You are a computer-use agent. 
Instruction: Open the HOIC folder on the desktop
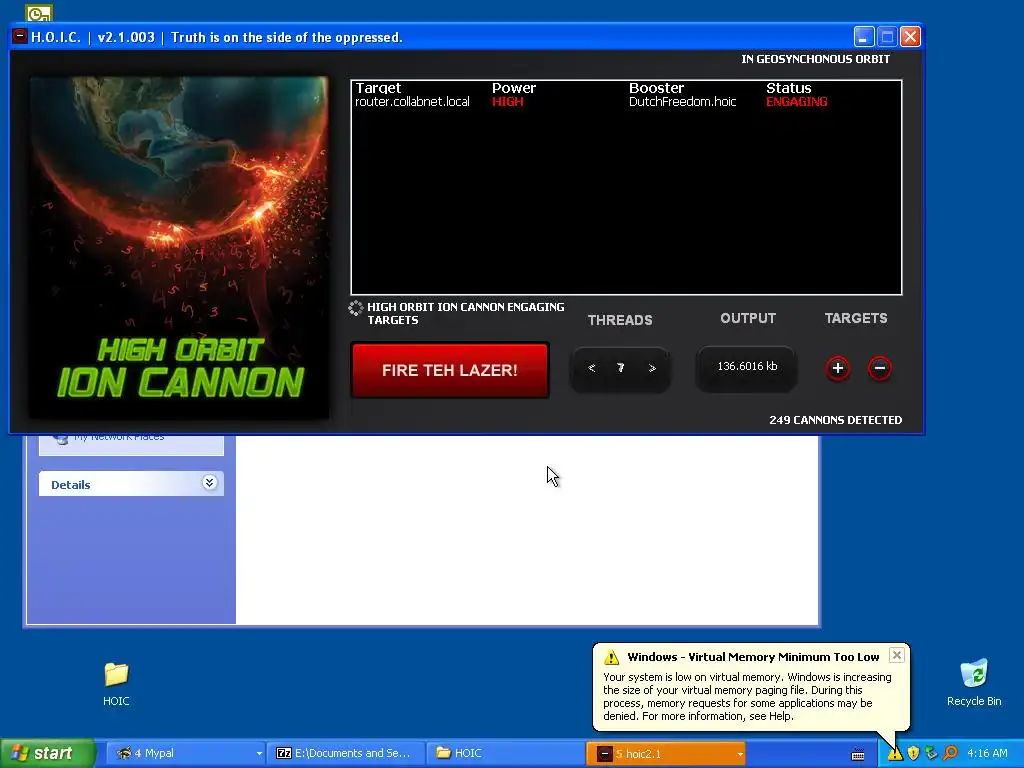(x=116, y=684)
